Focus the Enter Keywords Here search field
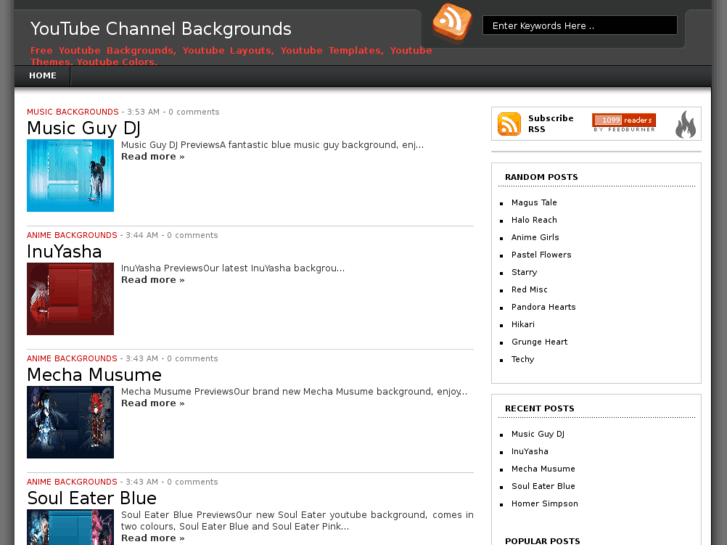This screenshot has width=727, height=545. (x=580, y=26)
